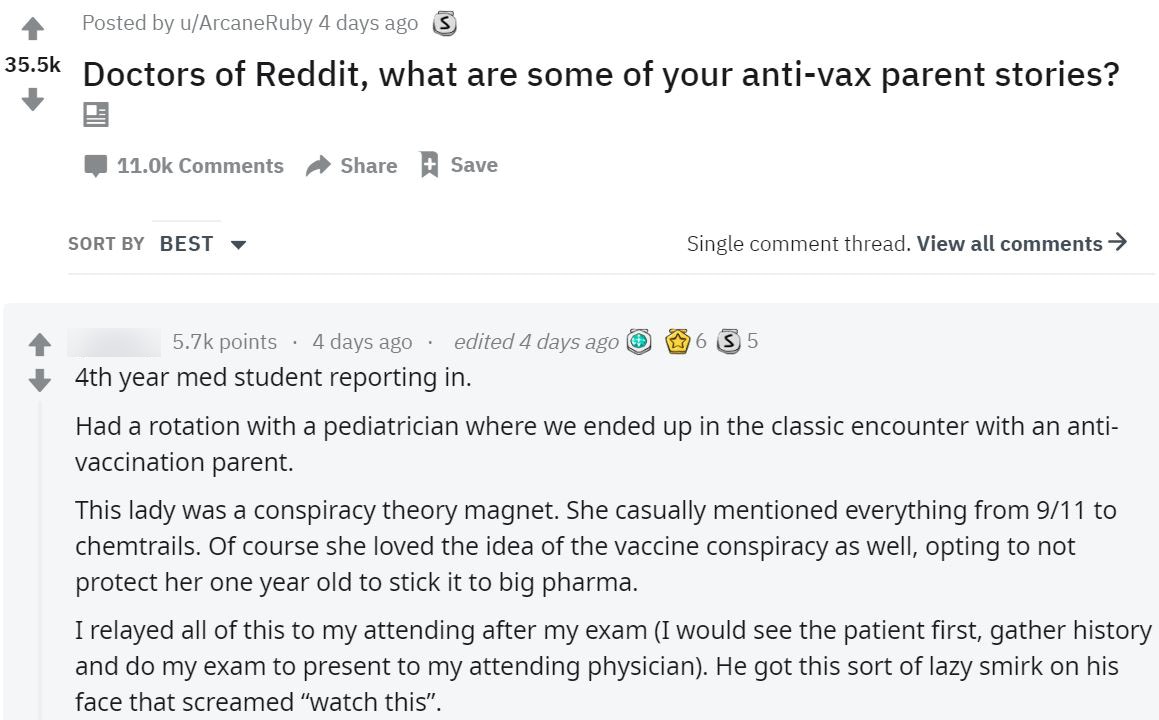The height and width of the screenshot is (720, 1159).
Task: Click the comment's silver award badge
Action: 728,342
